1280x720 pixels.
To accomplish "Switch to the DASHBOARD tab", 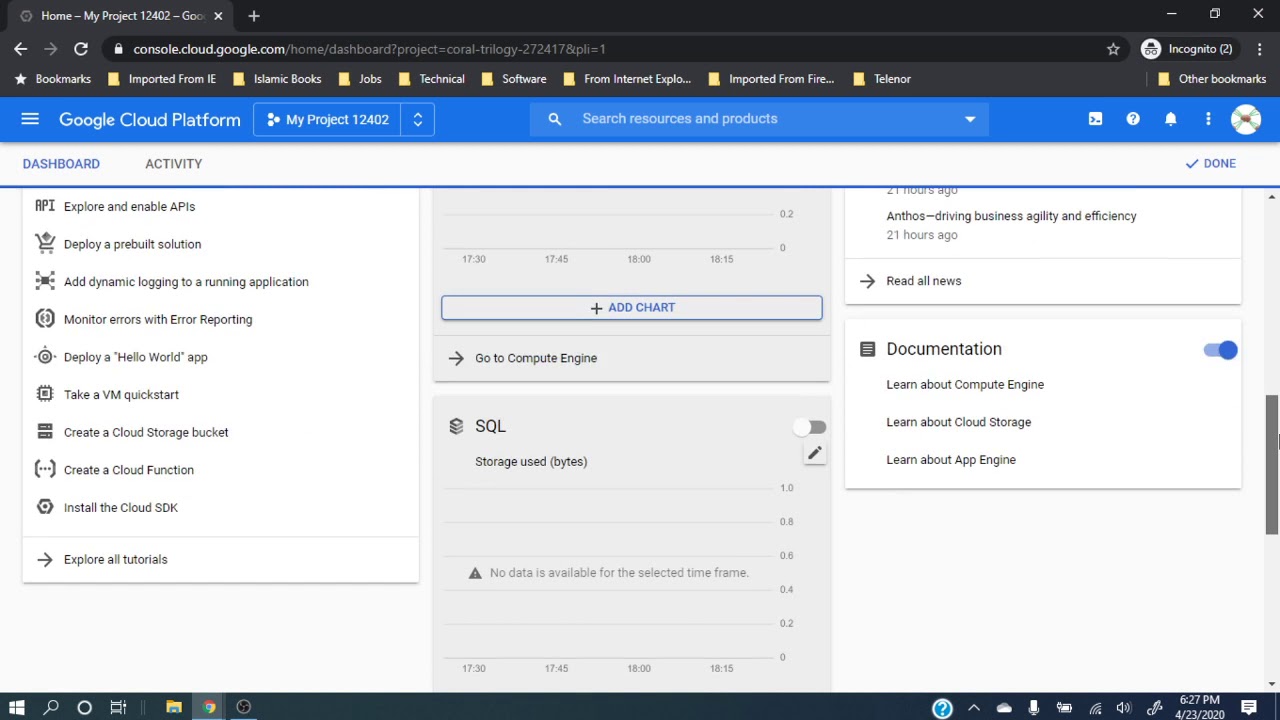I will point(61,163).
